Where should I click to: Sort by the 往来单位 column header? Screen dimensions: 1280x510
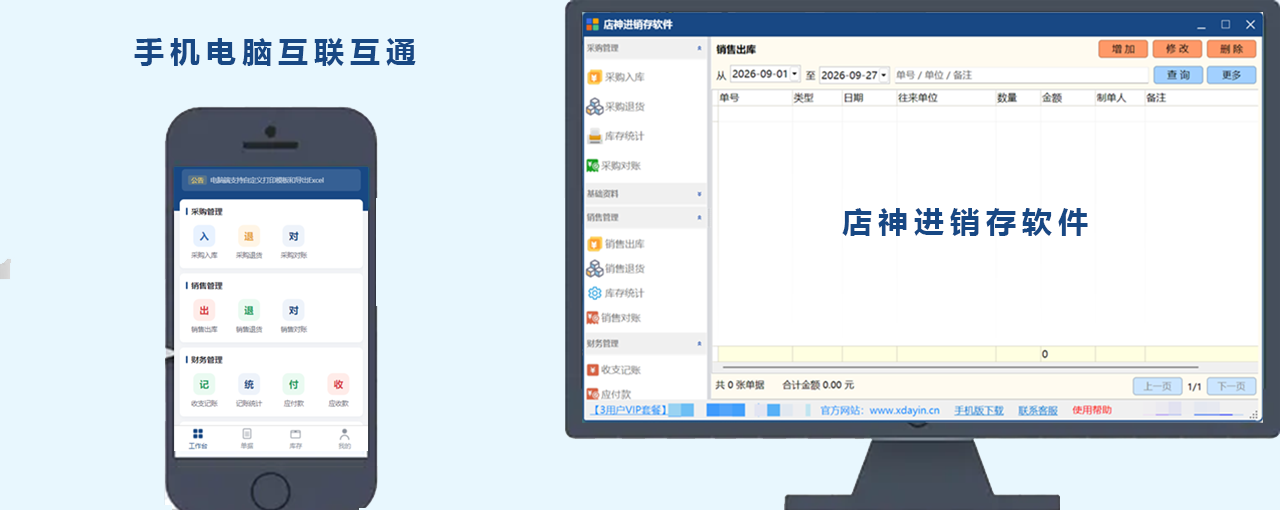point(946,98)
